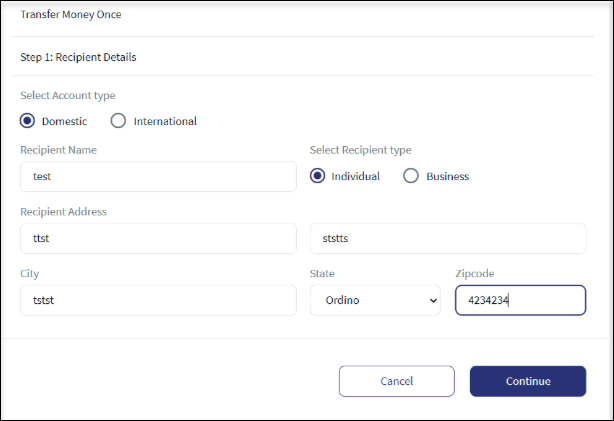Click the Transfer Money Once title
This screenshot has width=614, height=421.
[71, 14]
